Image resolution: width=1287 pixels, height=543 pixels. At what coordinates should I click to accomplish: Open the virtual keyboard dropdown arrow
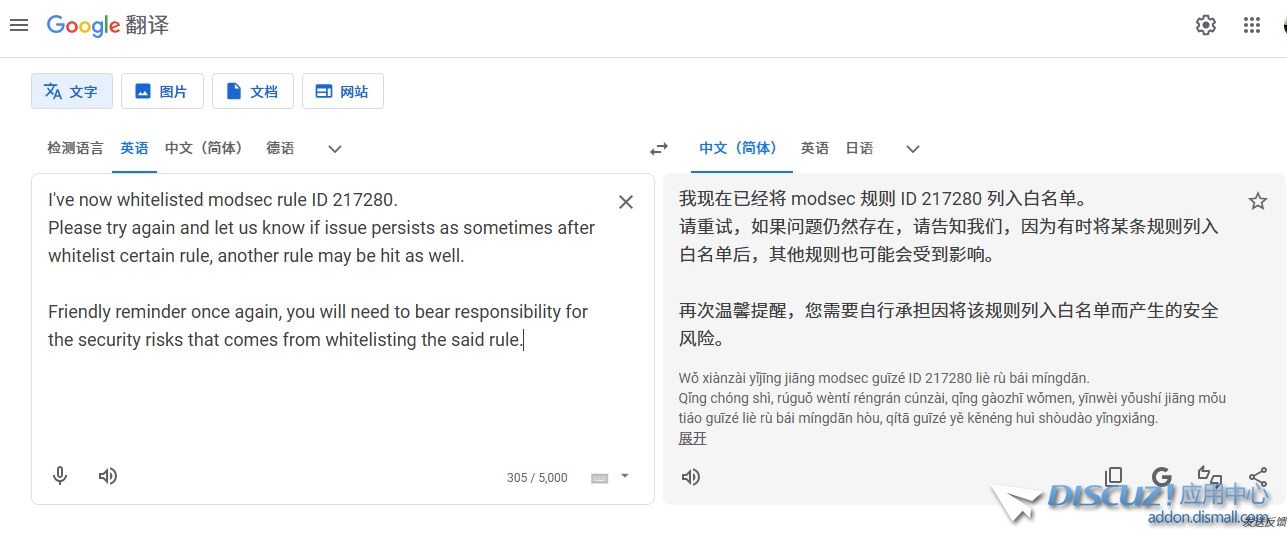[625, 476]
